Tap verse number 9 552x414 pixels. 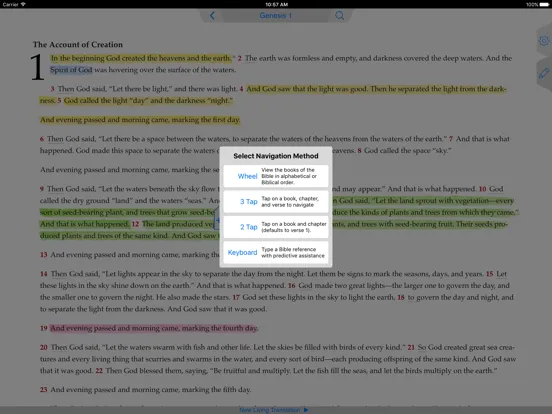point(42,189)
